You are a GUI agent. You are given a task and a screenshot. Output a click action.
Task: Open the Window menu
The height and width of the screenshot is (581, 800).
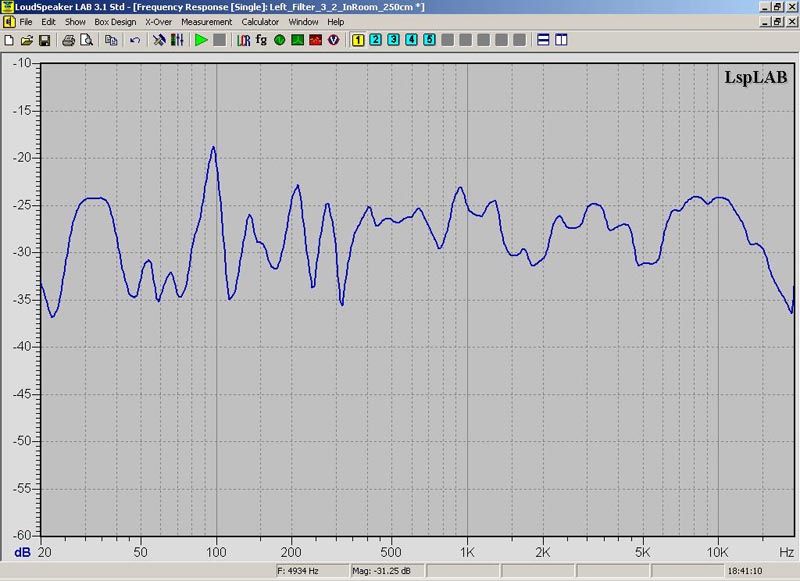[x=304, y=22]
